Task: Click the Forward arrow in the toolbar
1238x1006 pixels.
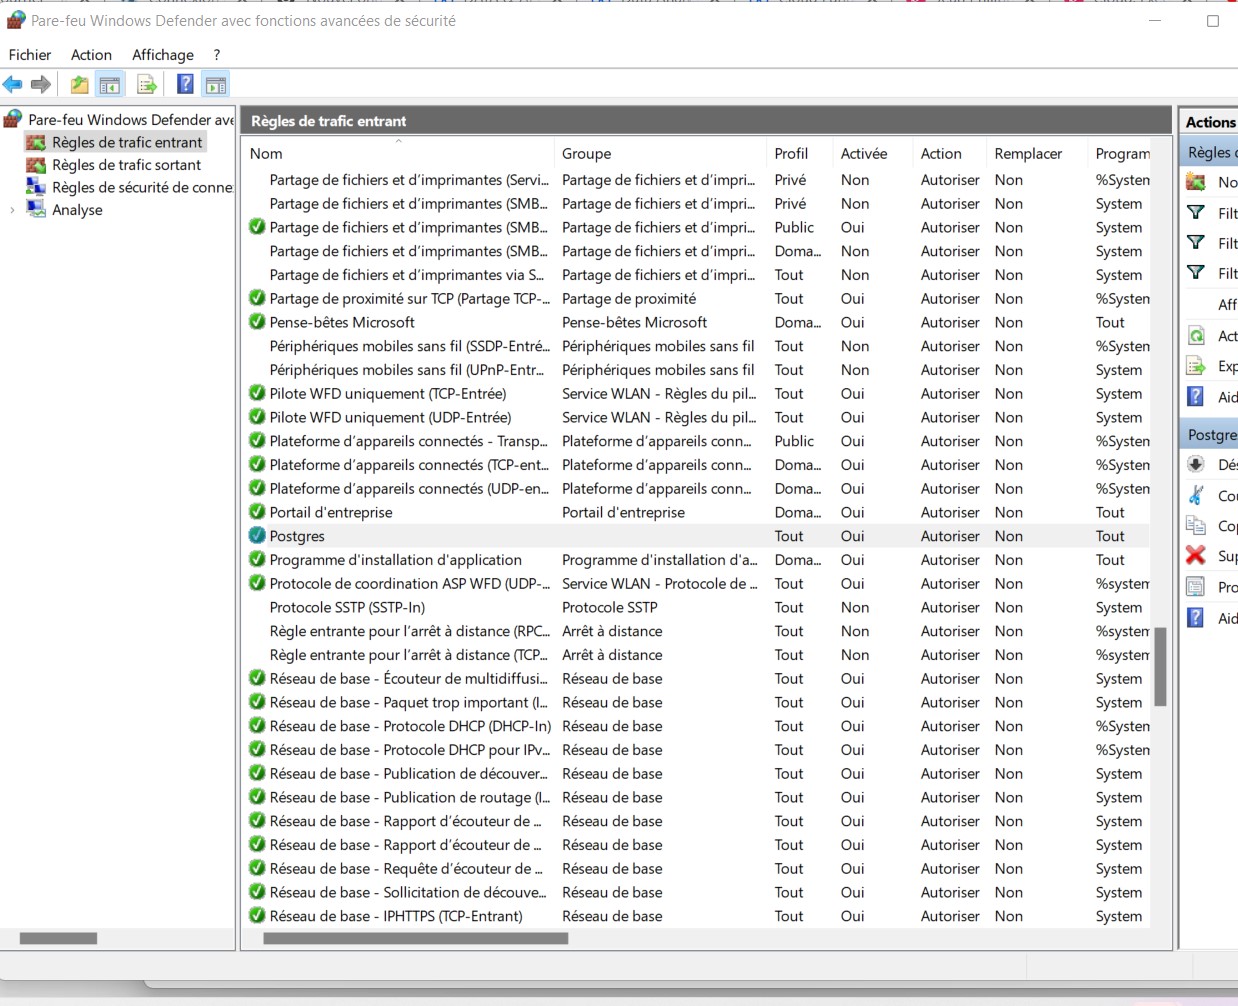Action: [x=41, y=85]
